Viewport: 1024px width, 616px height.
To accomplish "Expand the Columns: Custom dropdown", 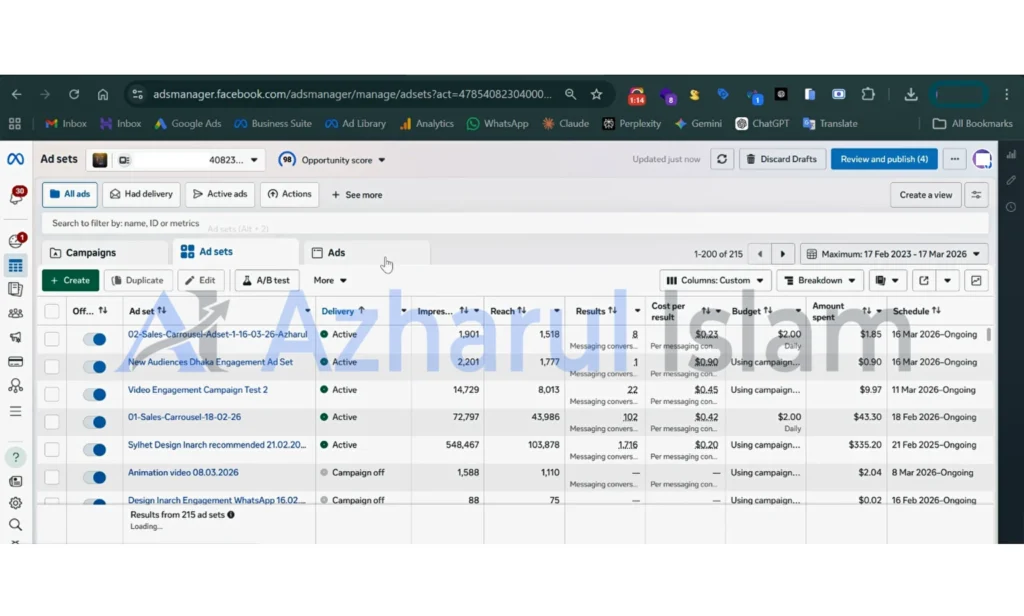I will point(715,280).
